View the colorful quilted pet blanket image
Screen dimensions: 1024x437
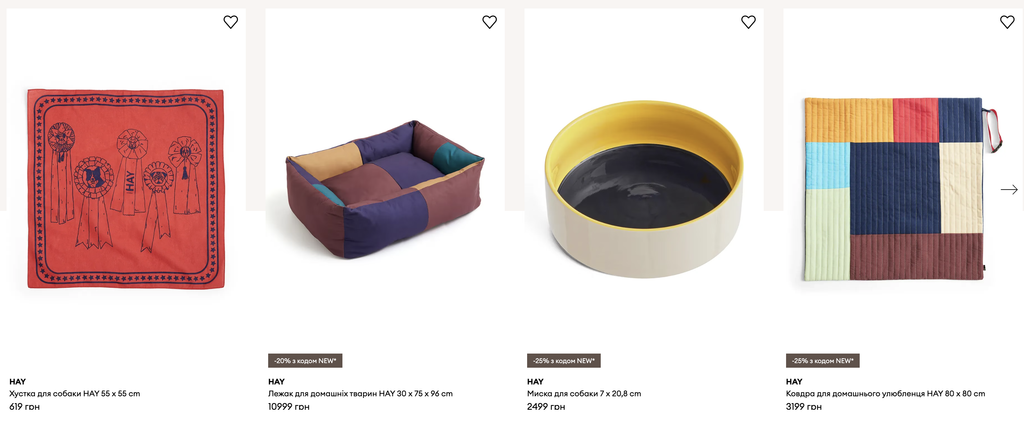tap(893, 189)
